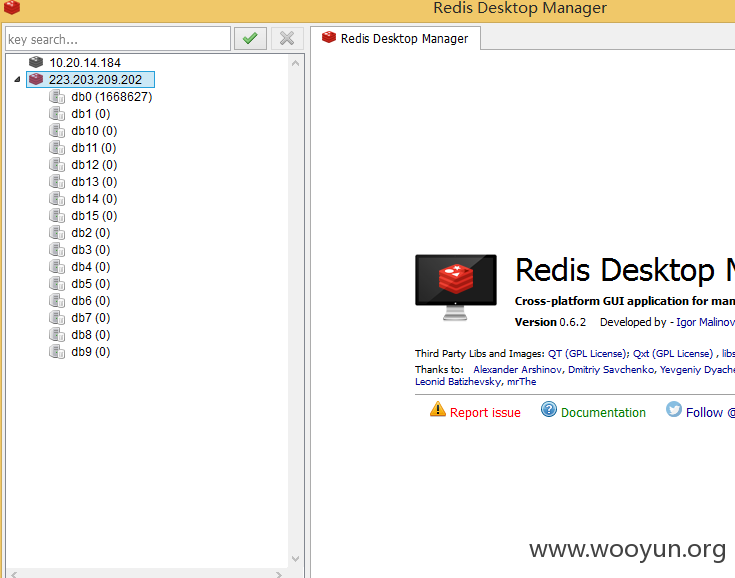The width and height of the screenshot is (735, 578).
Task: Collapse the 223.203.209.202 connection tree
Action: coord(17,79)
